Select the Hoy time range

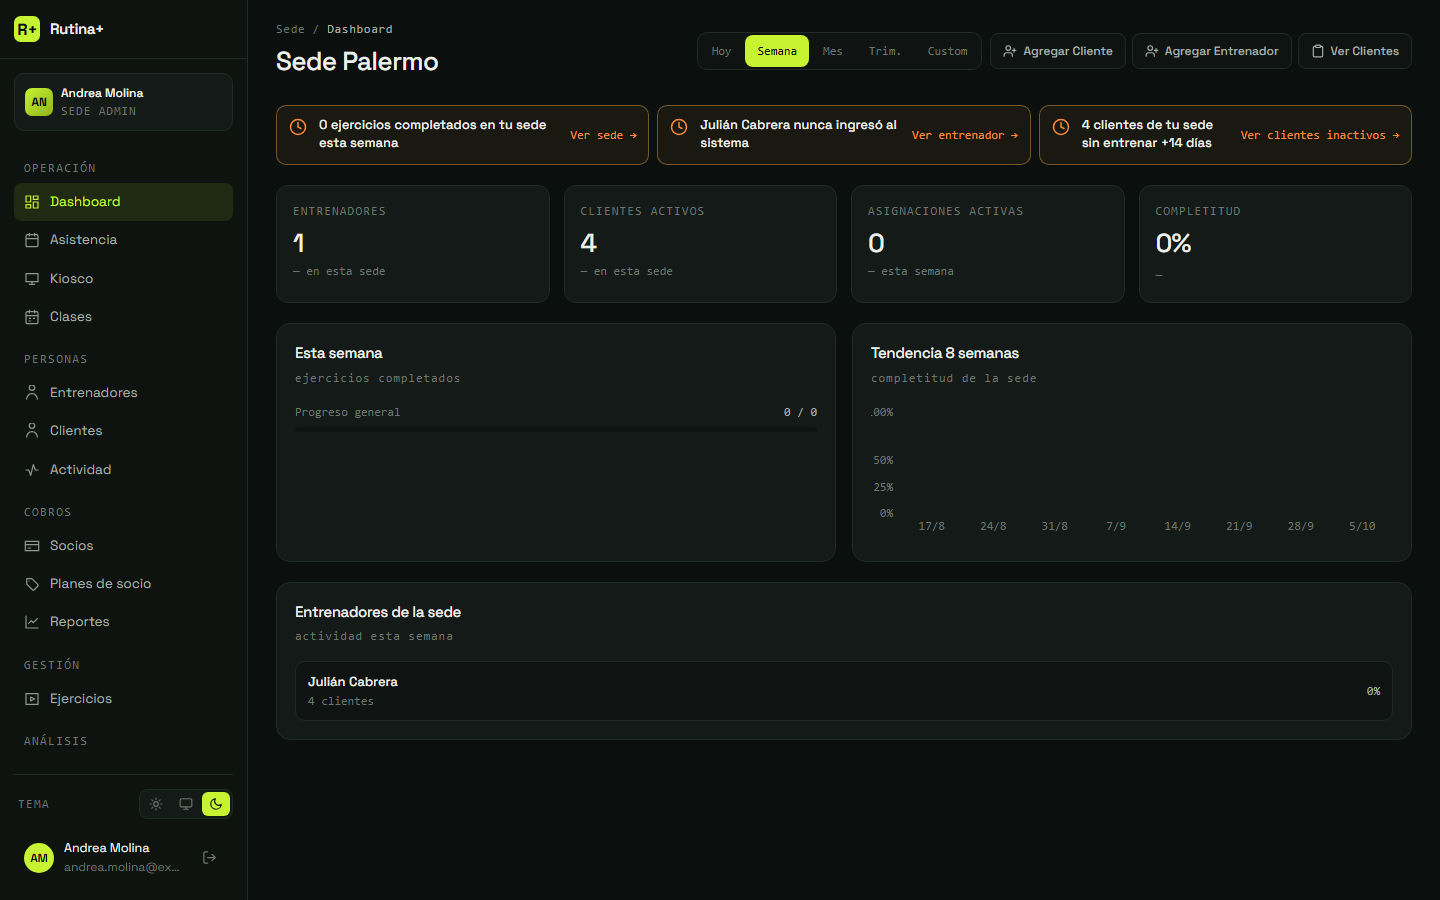point(721,51)
